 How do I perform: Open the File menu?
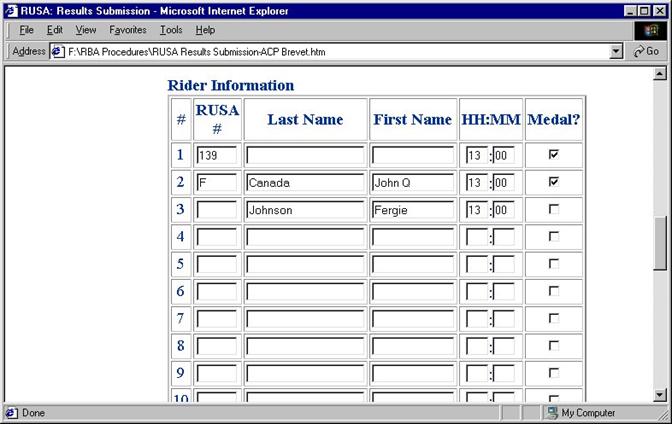coord(26,30)
